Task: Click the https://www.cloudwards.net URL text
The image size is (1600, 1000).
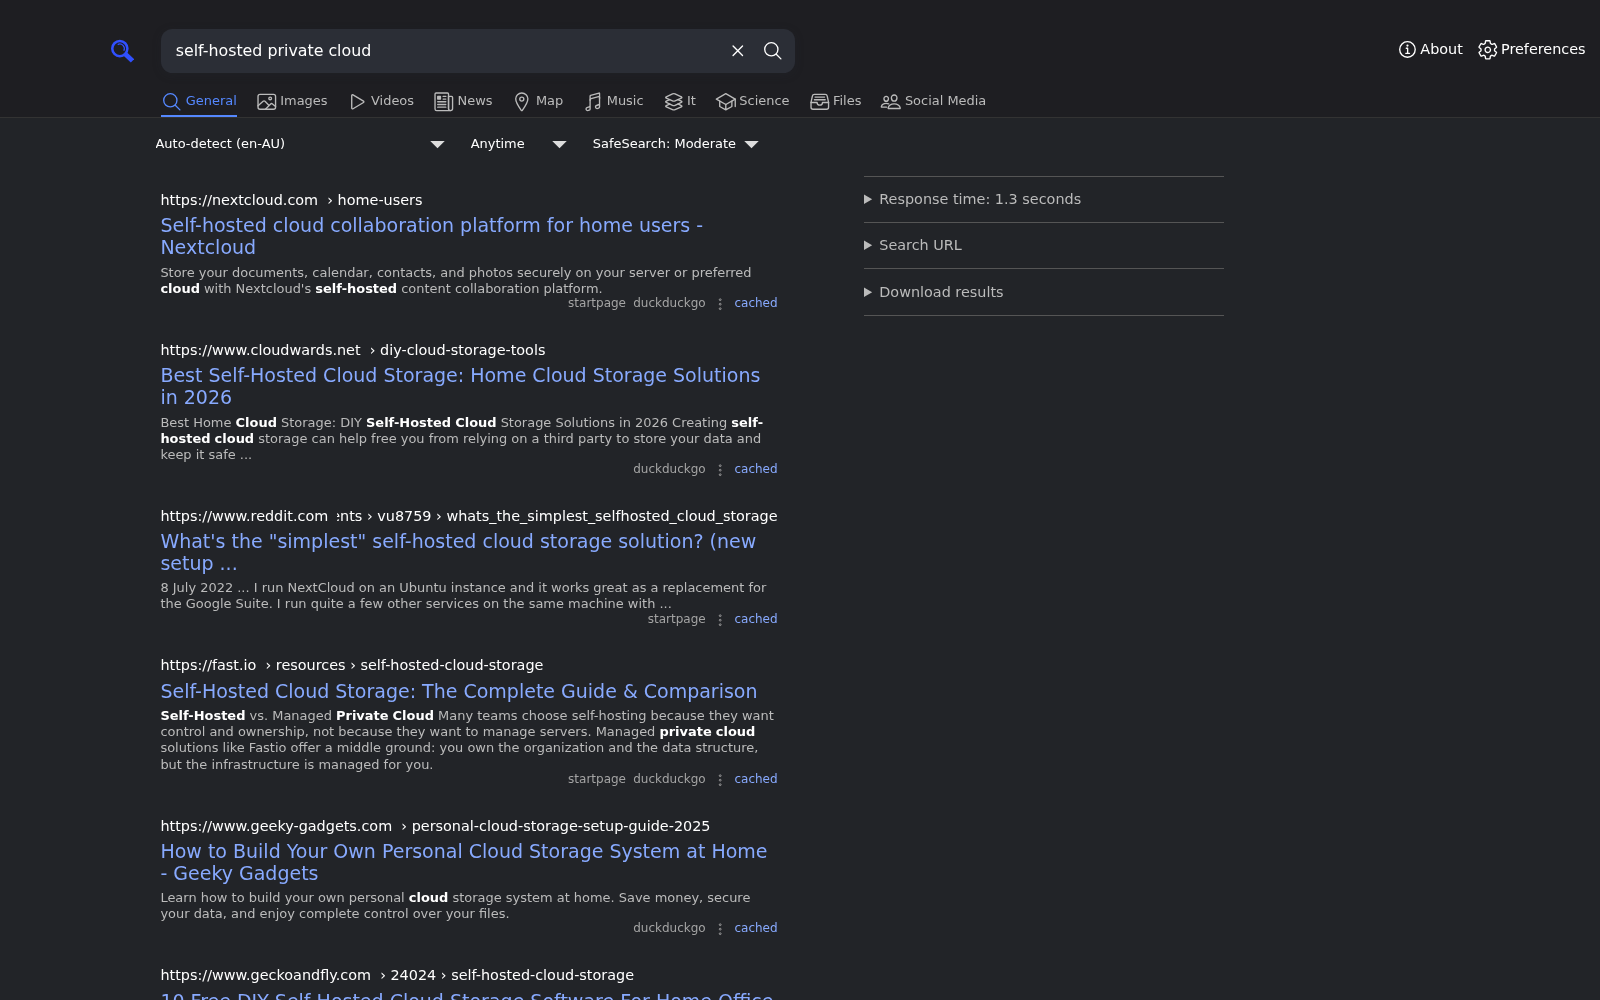Action: pyautogui.click(x=260, y=350)
